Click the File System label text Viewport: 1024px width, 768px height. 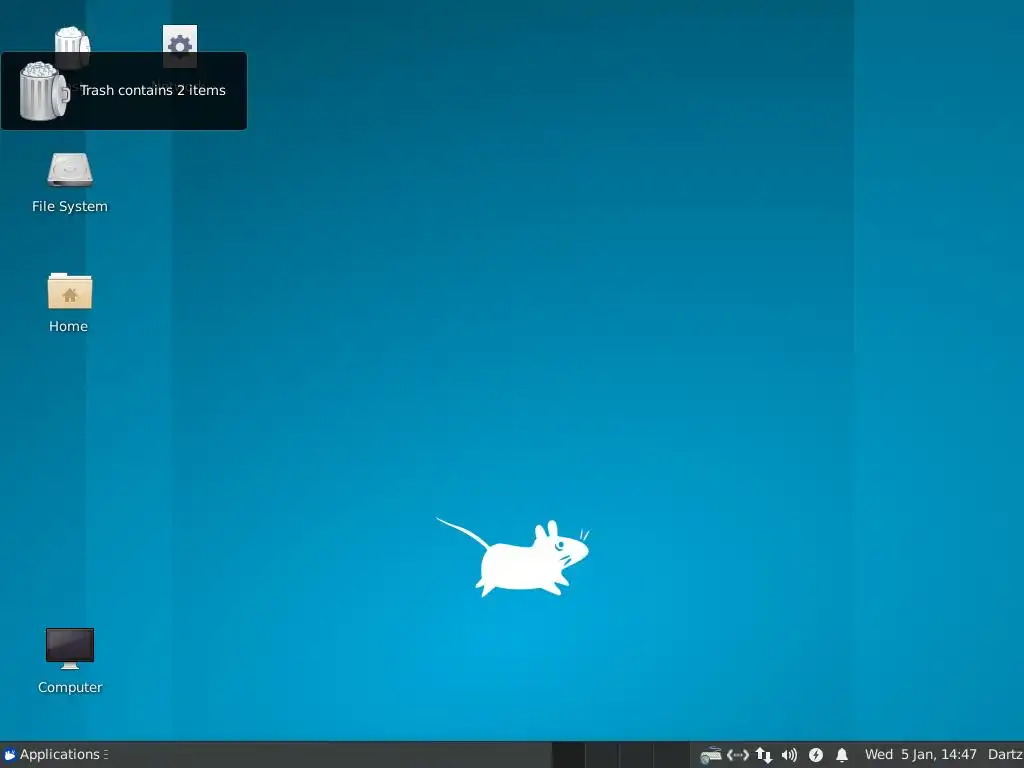coord(70,206)
